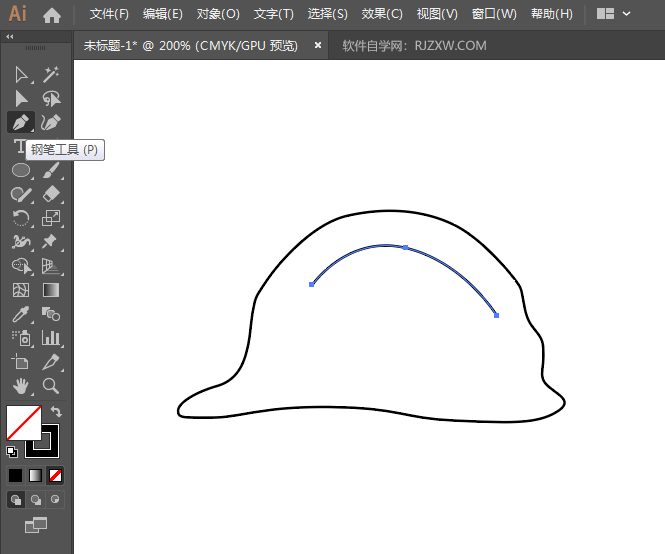
Task: Reset to default fill and stroke
Action: [x=12, y=451]
